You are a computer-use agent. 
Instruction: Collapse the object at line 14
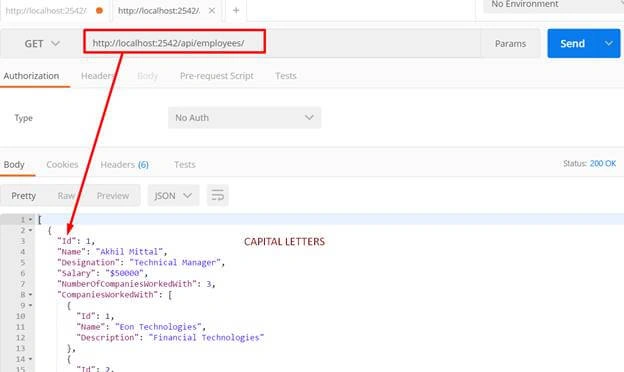pos(30,359)
